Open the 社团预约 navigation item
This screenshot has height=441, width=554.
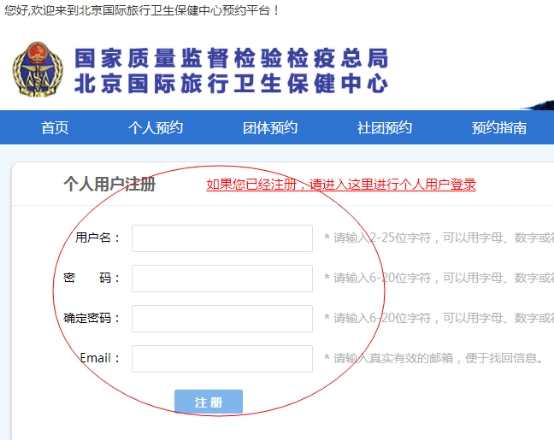tap(384, 128)
